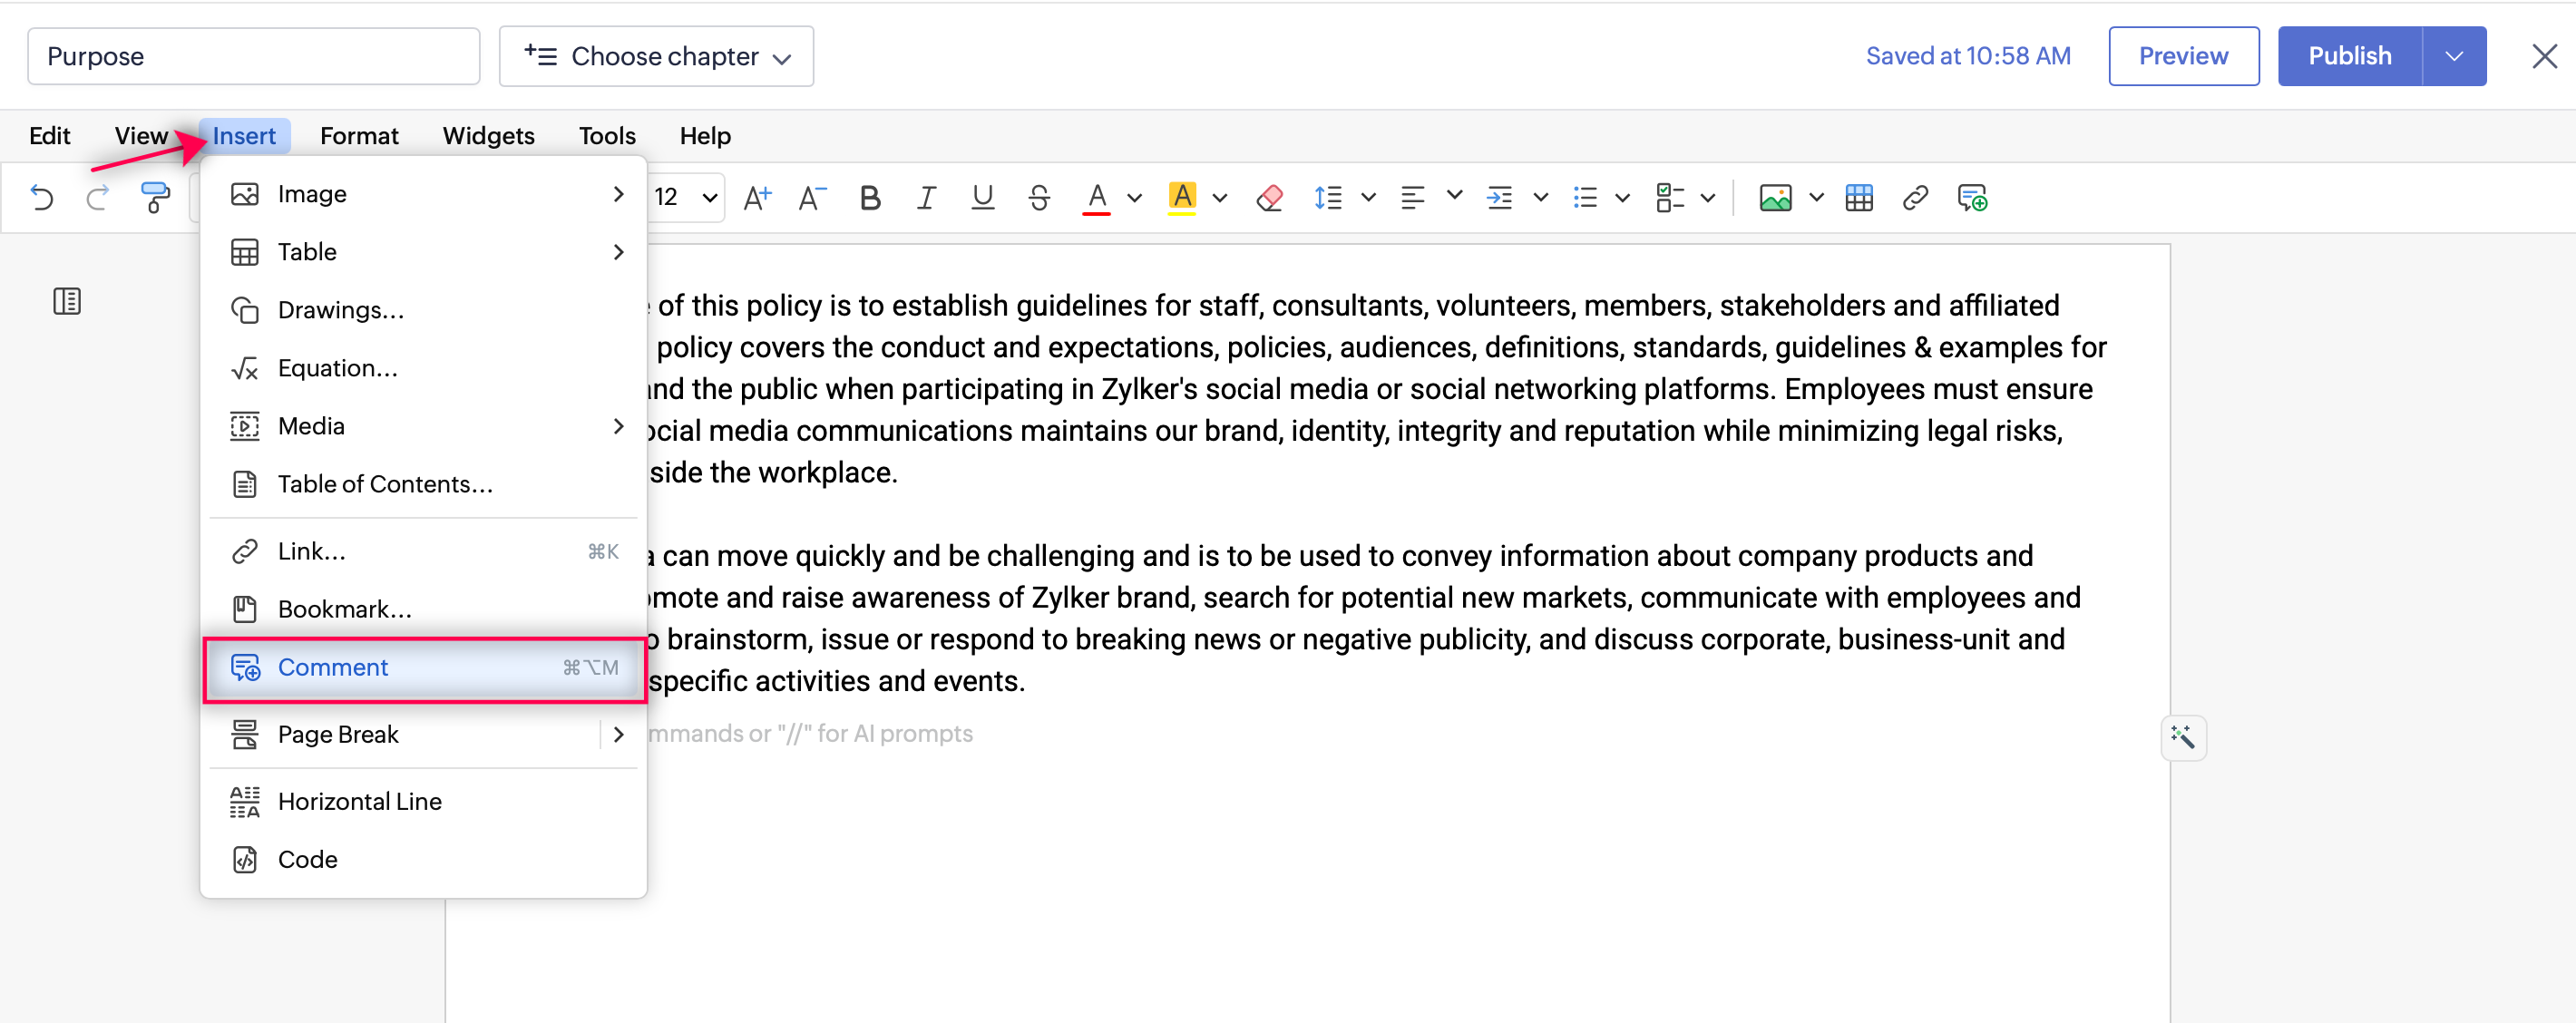Toggle underline formatting
Viewport: 2576px width, 1023px height.
coord(982,197)
